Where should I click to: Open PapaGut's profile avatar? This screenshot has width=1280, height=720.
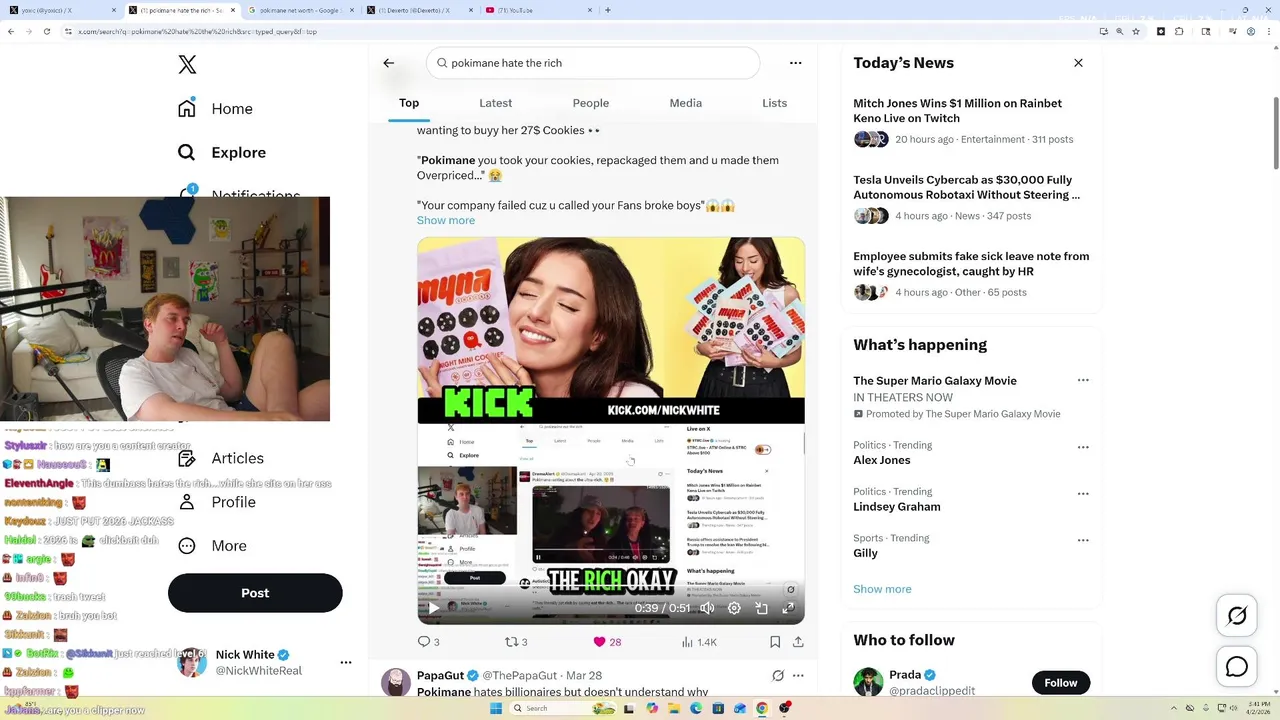point(396,682)
